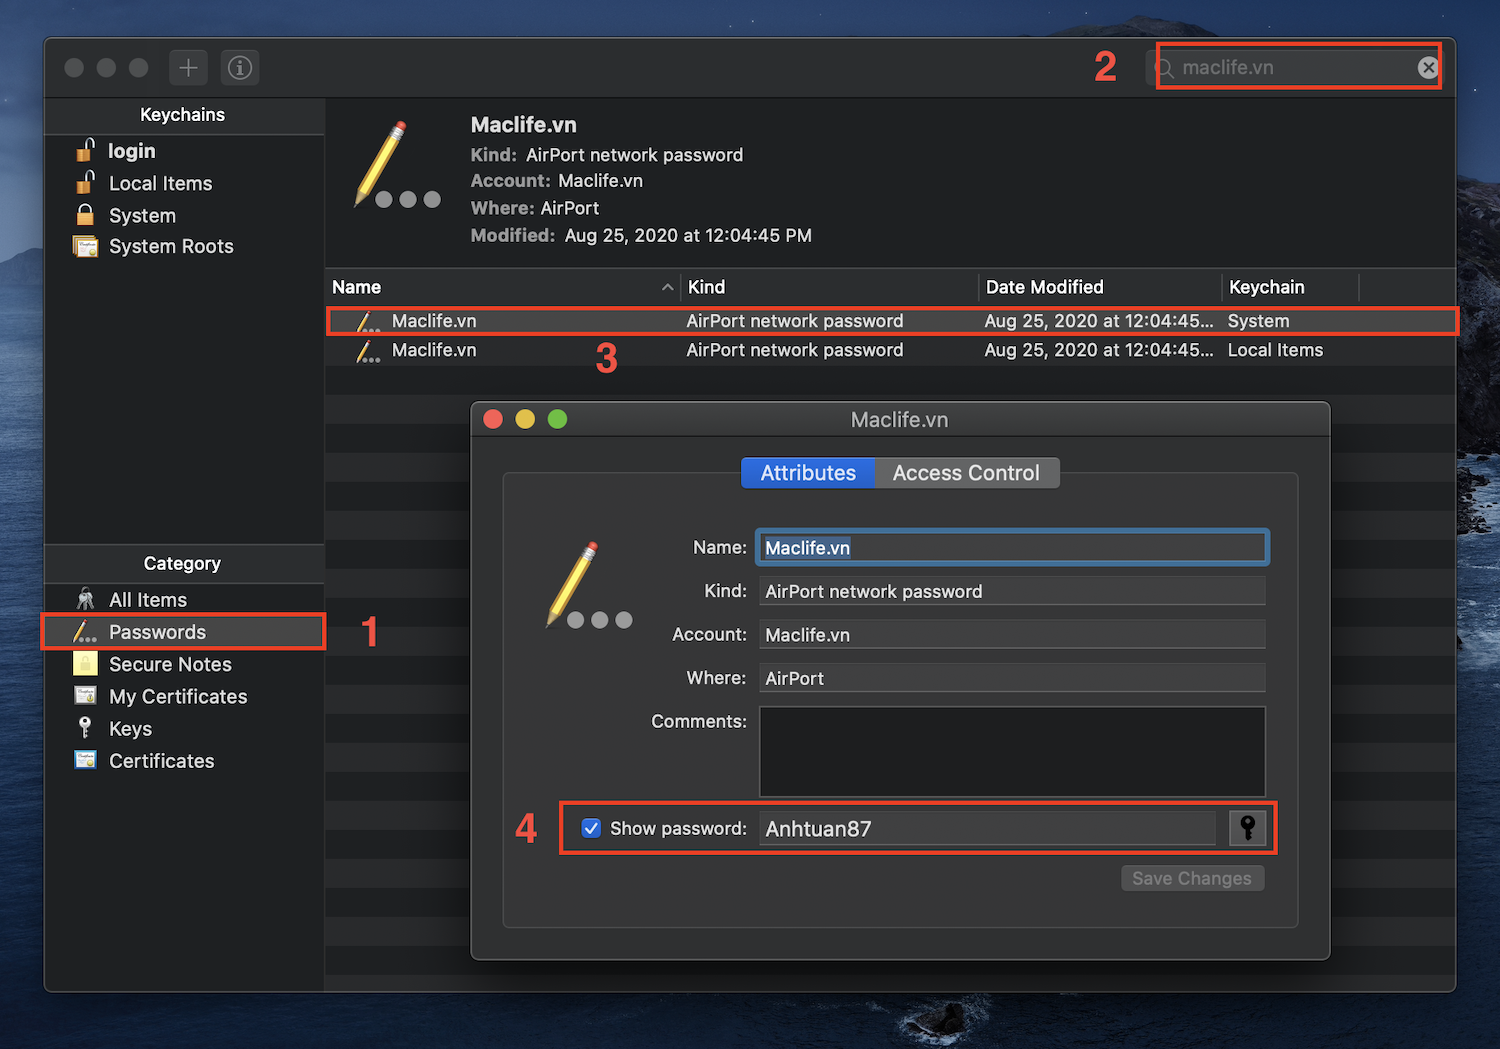The image size is (1500, 1049).
Task: Select the System keychain lock icon
Action: point(85,215)
